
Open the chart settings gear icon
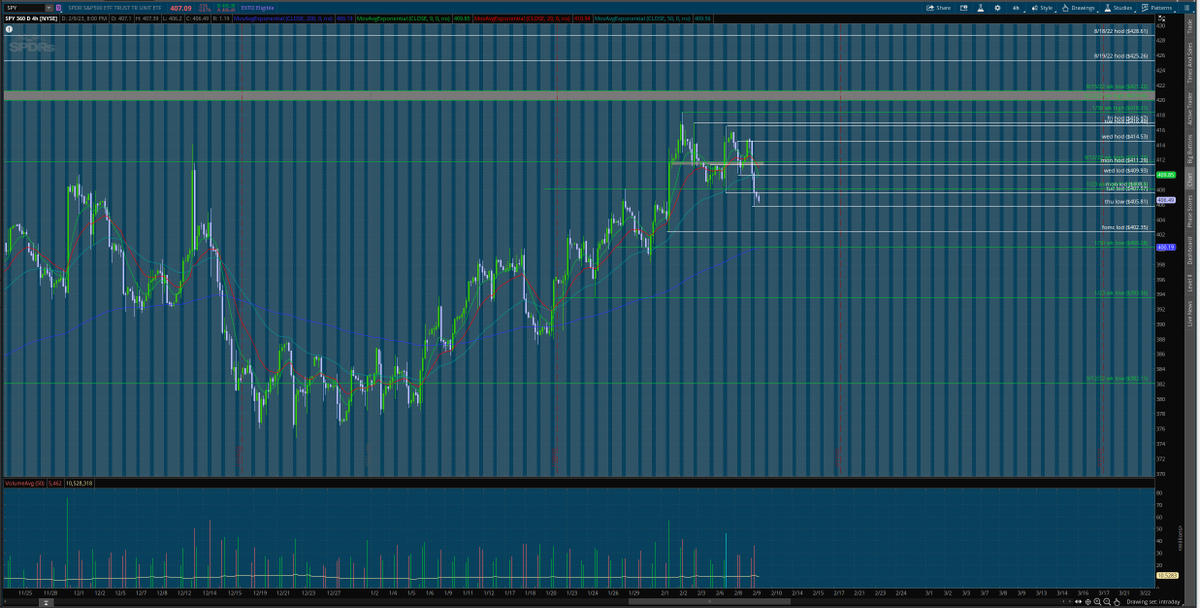pyautogui.click(x=997, y=8)
